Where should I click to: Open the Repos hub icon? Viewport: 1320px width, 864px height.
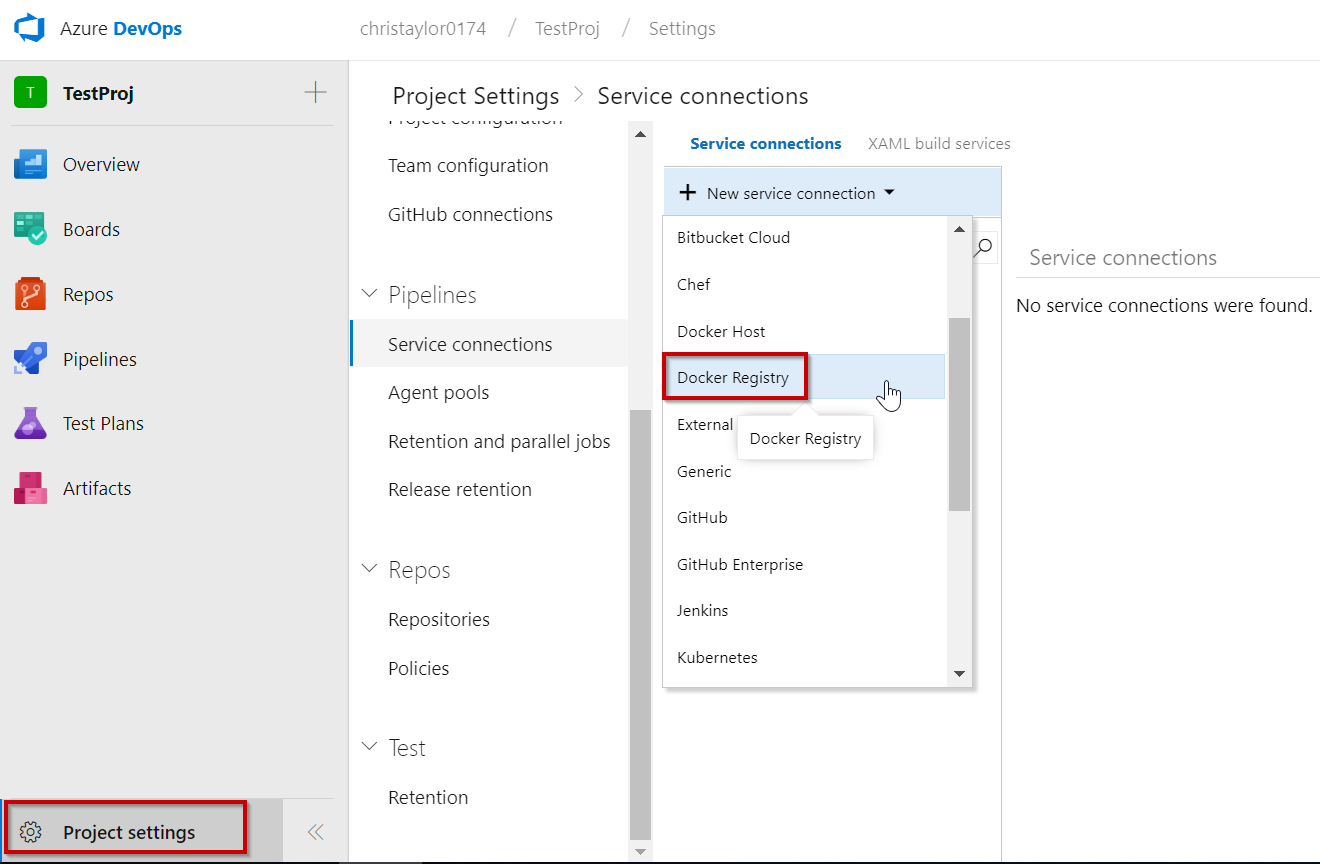point(30,295)
